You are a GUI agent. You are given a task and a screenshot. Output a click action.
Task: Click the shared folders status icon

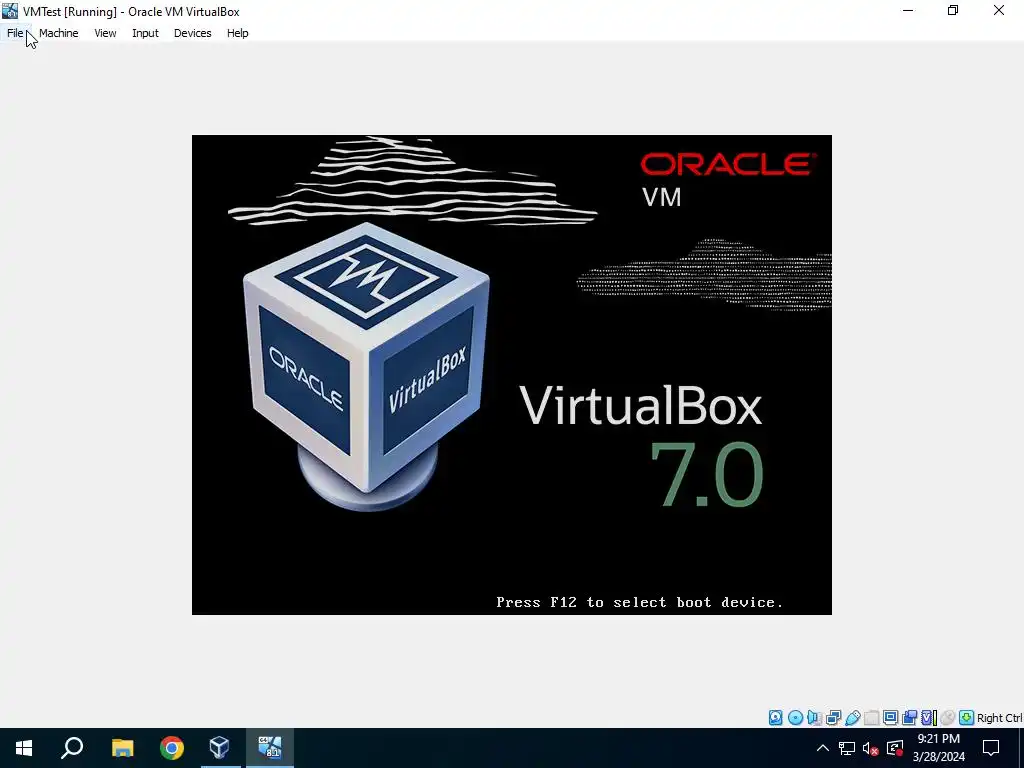871,718
